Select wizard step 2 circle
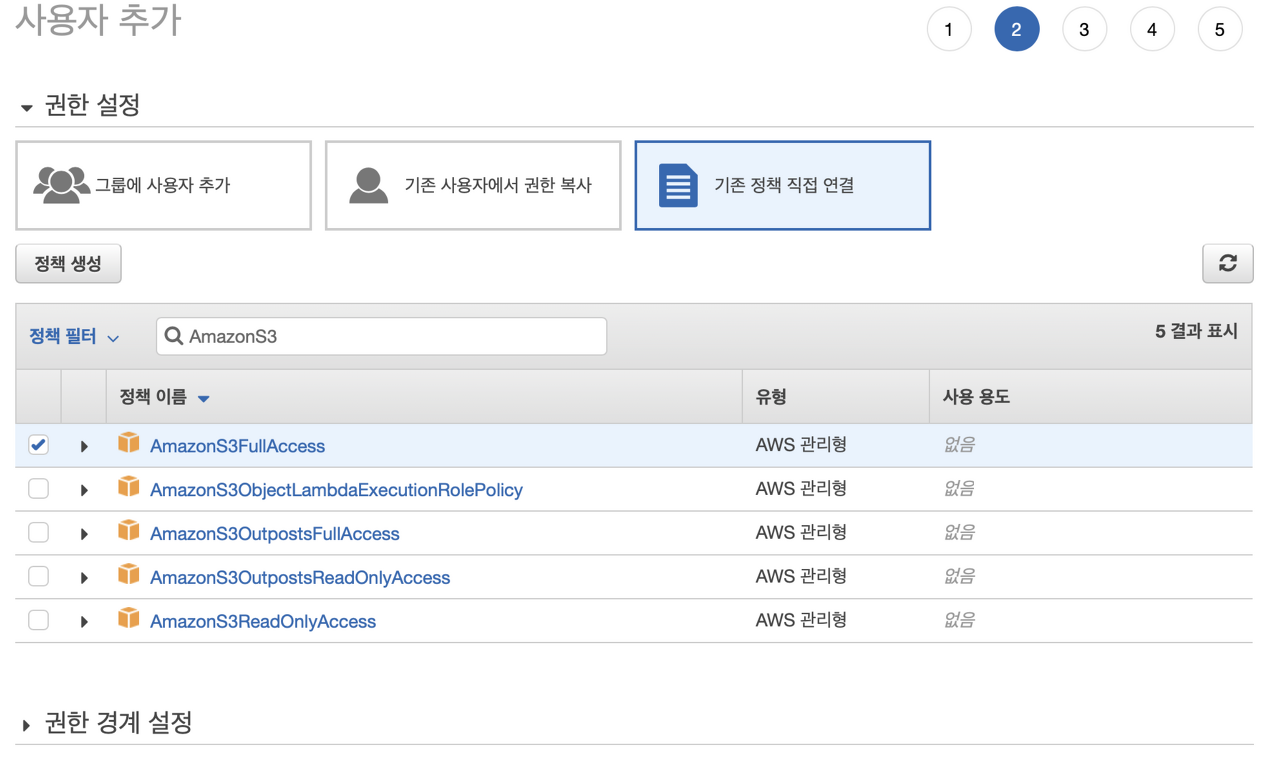The height and width of the screenshot is (758, 1280). tap(1017, 29)
